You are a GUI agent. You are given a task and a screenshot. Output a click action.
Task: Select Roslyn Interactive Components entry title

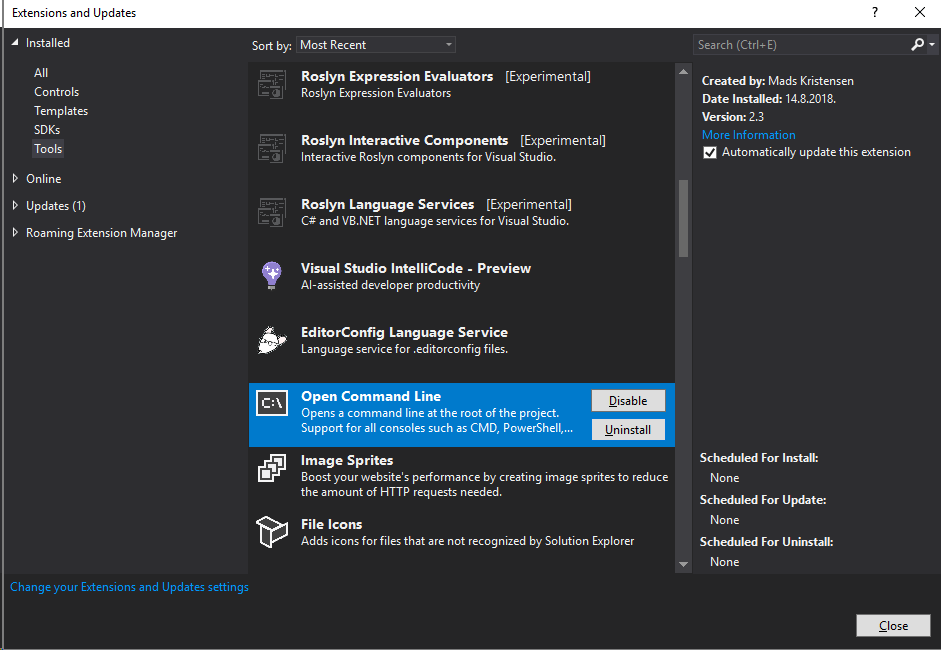pyautogui.click(x=404, y=140)
